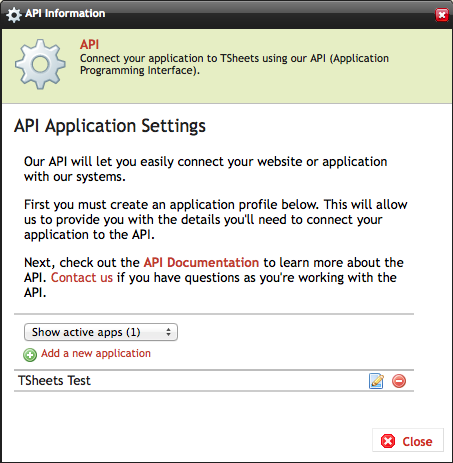453x463 pixels.
Task: Delete the TSheets Test application
Action: (x=399, y=381)
